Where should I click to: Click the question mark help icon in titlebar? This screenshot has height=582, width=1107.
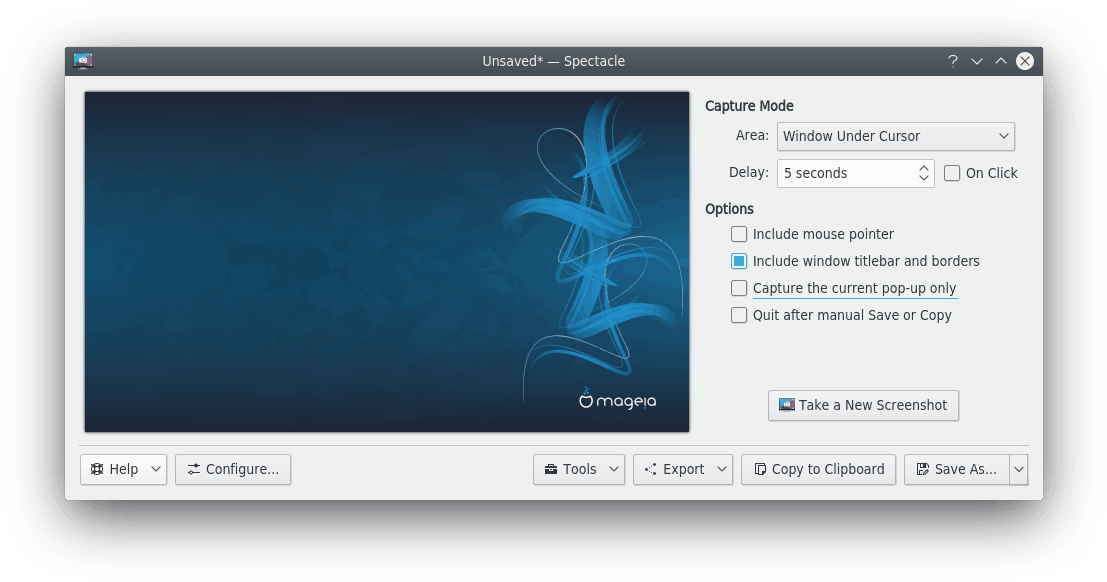tap(953, 61)
